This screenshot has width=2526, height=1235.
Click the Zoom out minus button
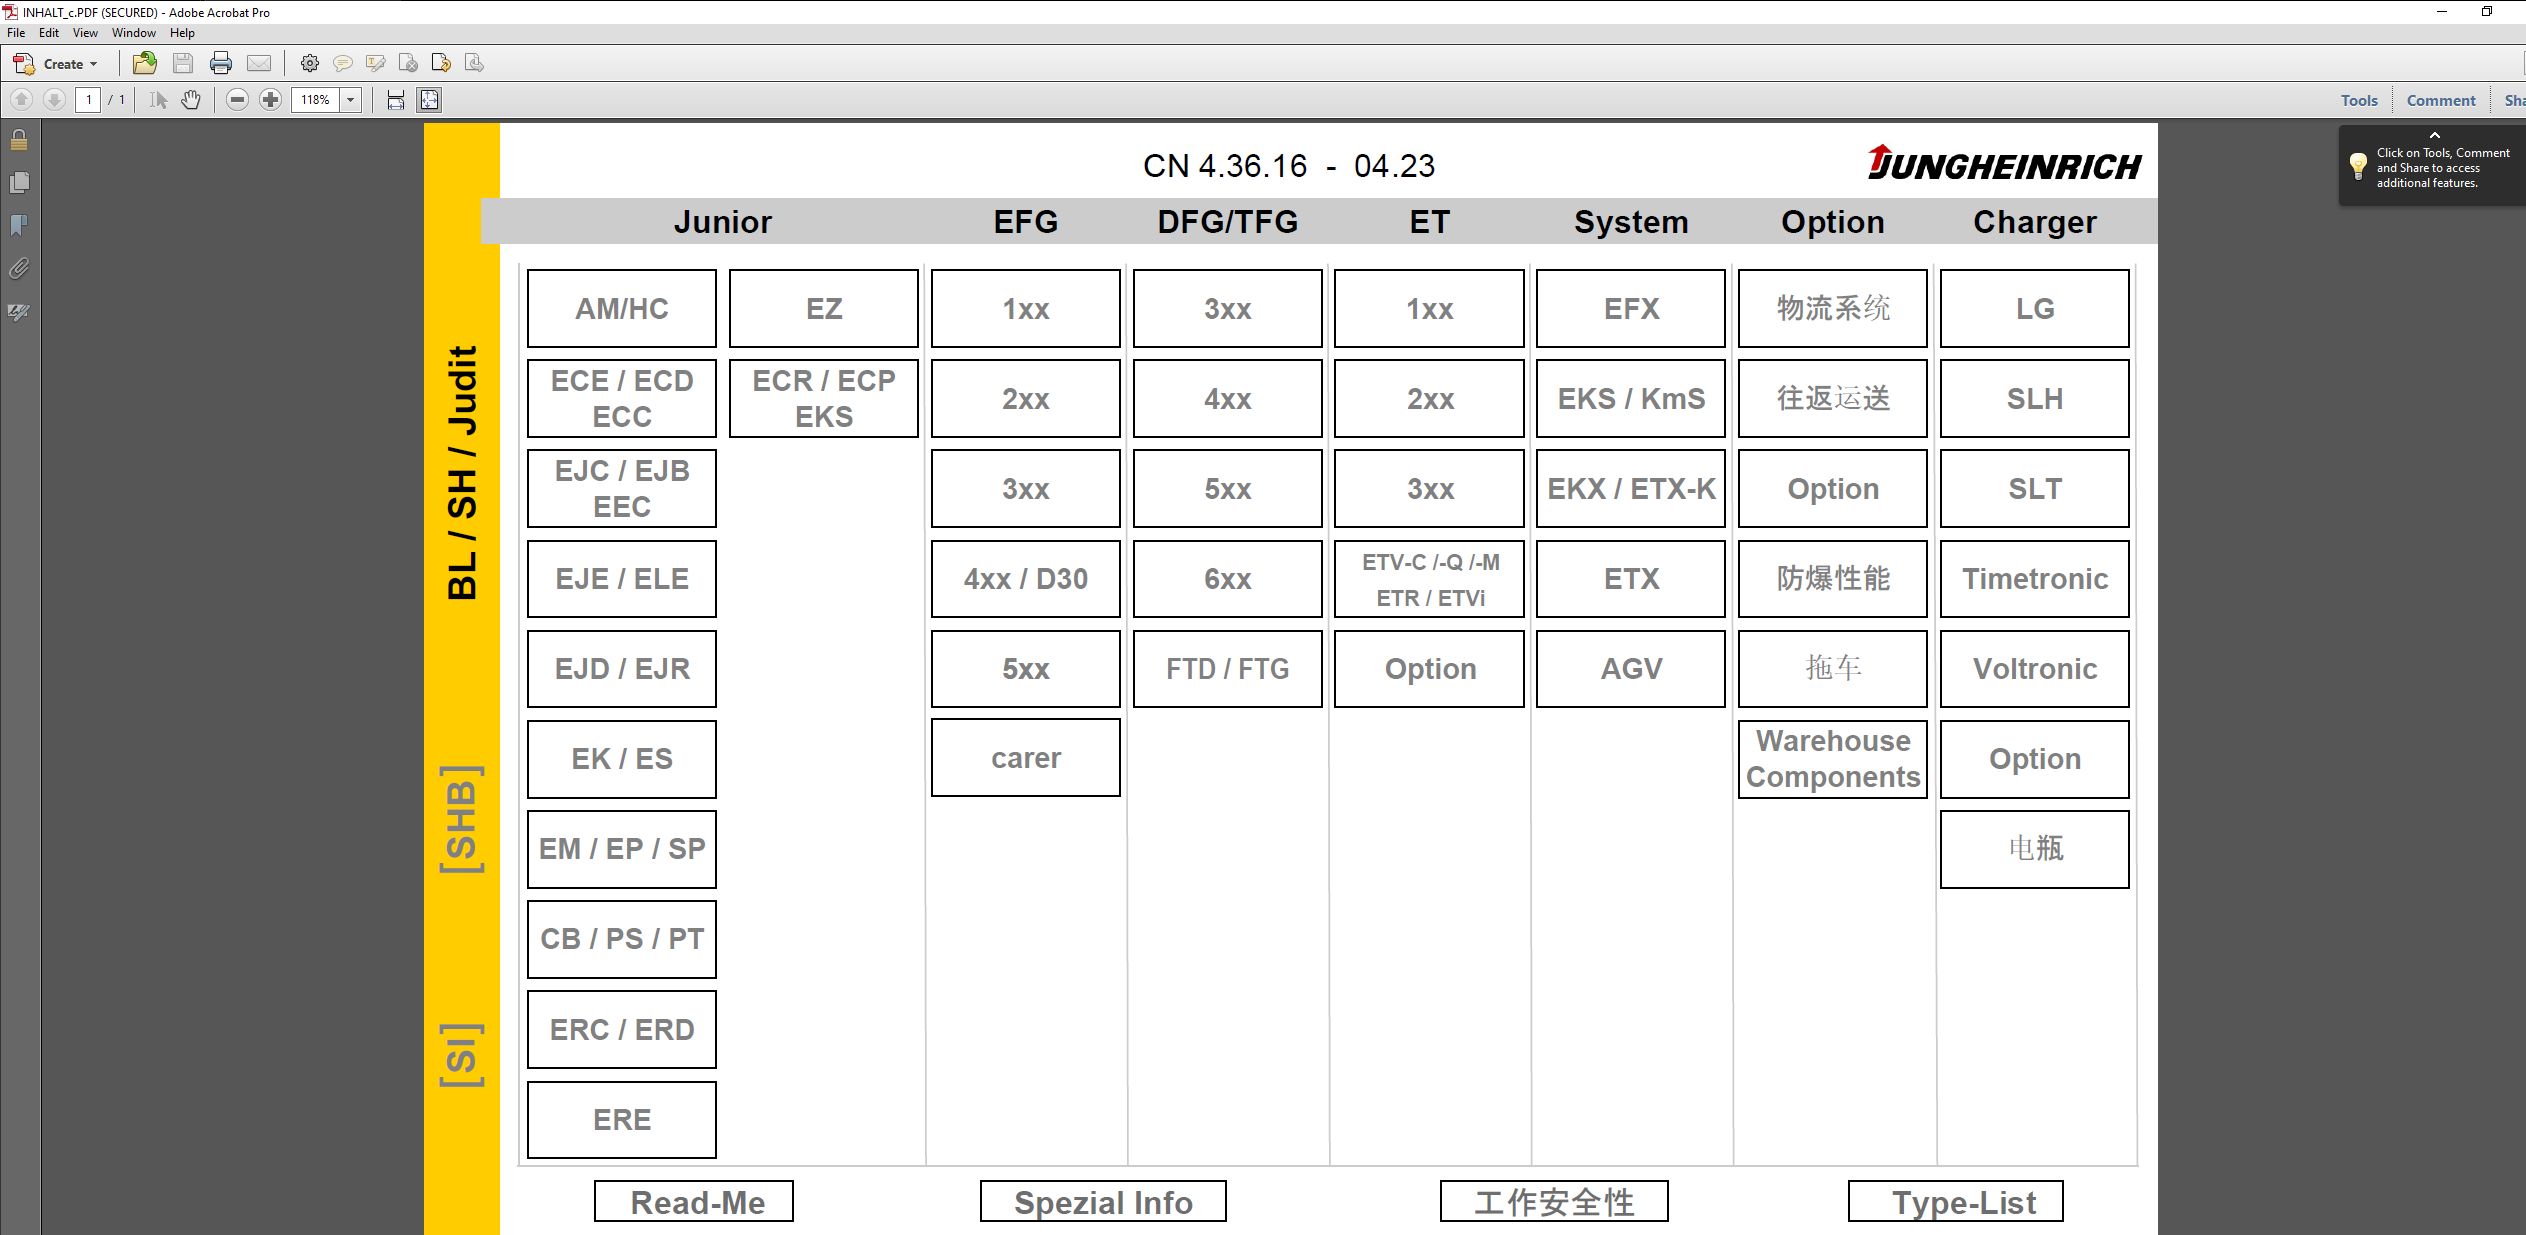point(237,100)
